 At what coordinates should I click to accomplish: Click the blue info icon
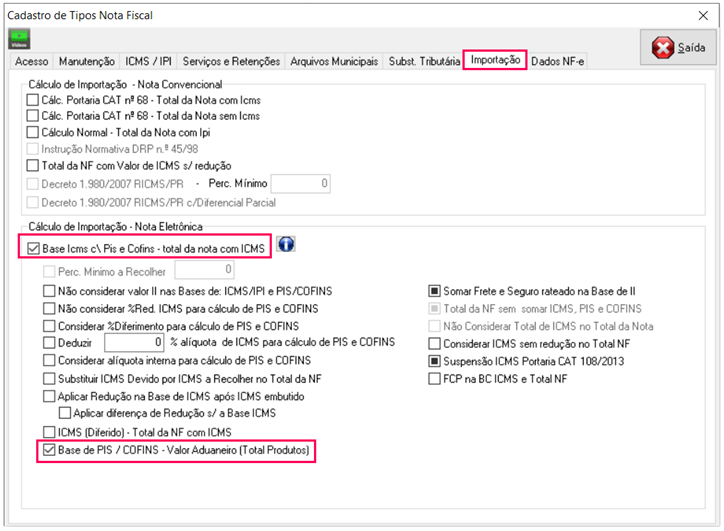pos(286,246)
